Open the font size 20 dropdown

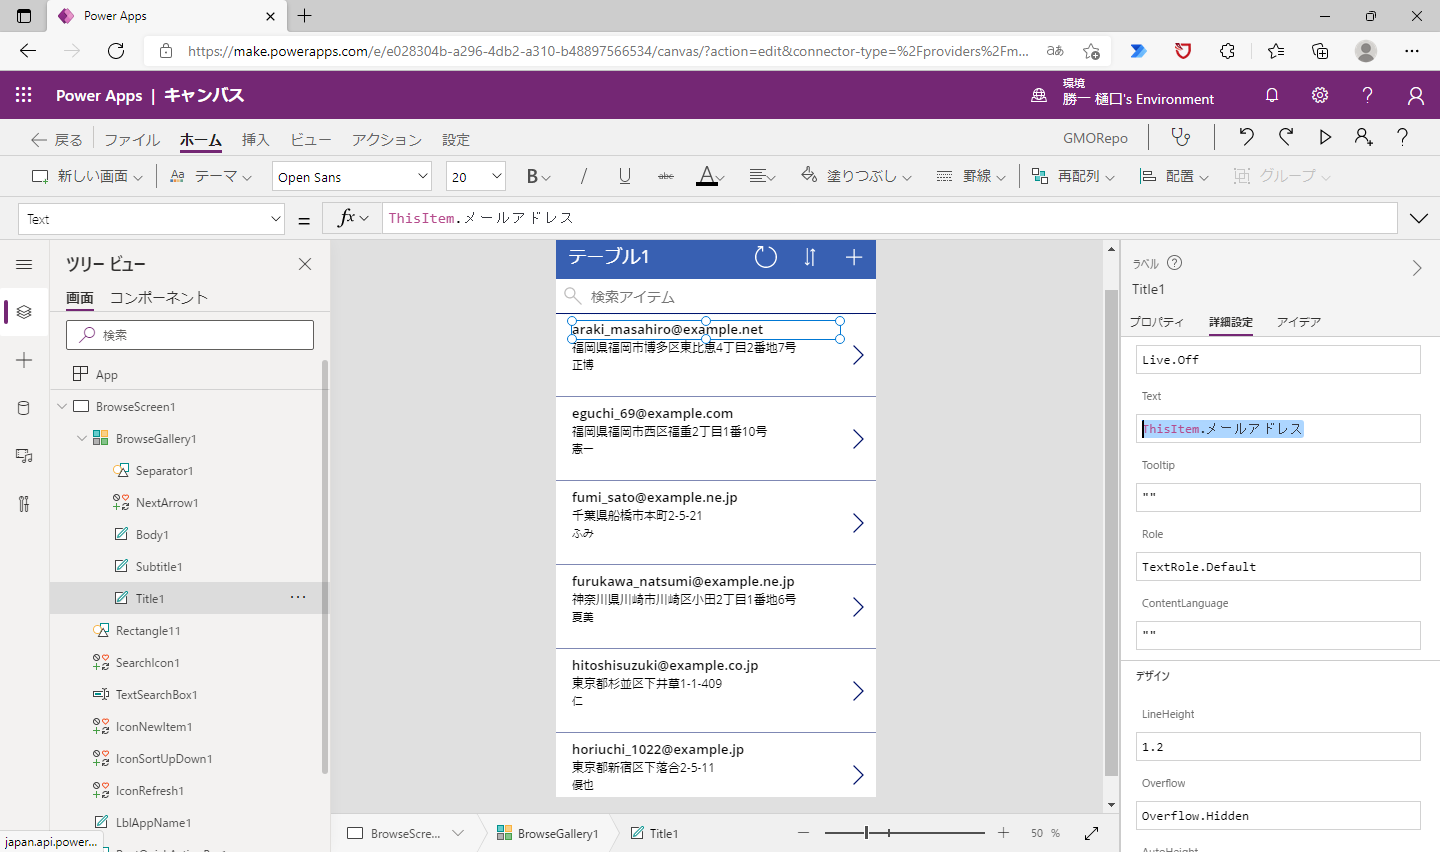[x=476, y=176]
